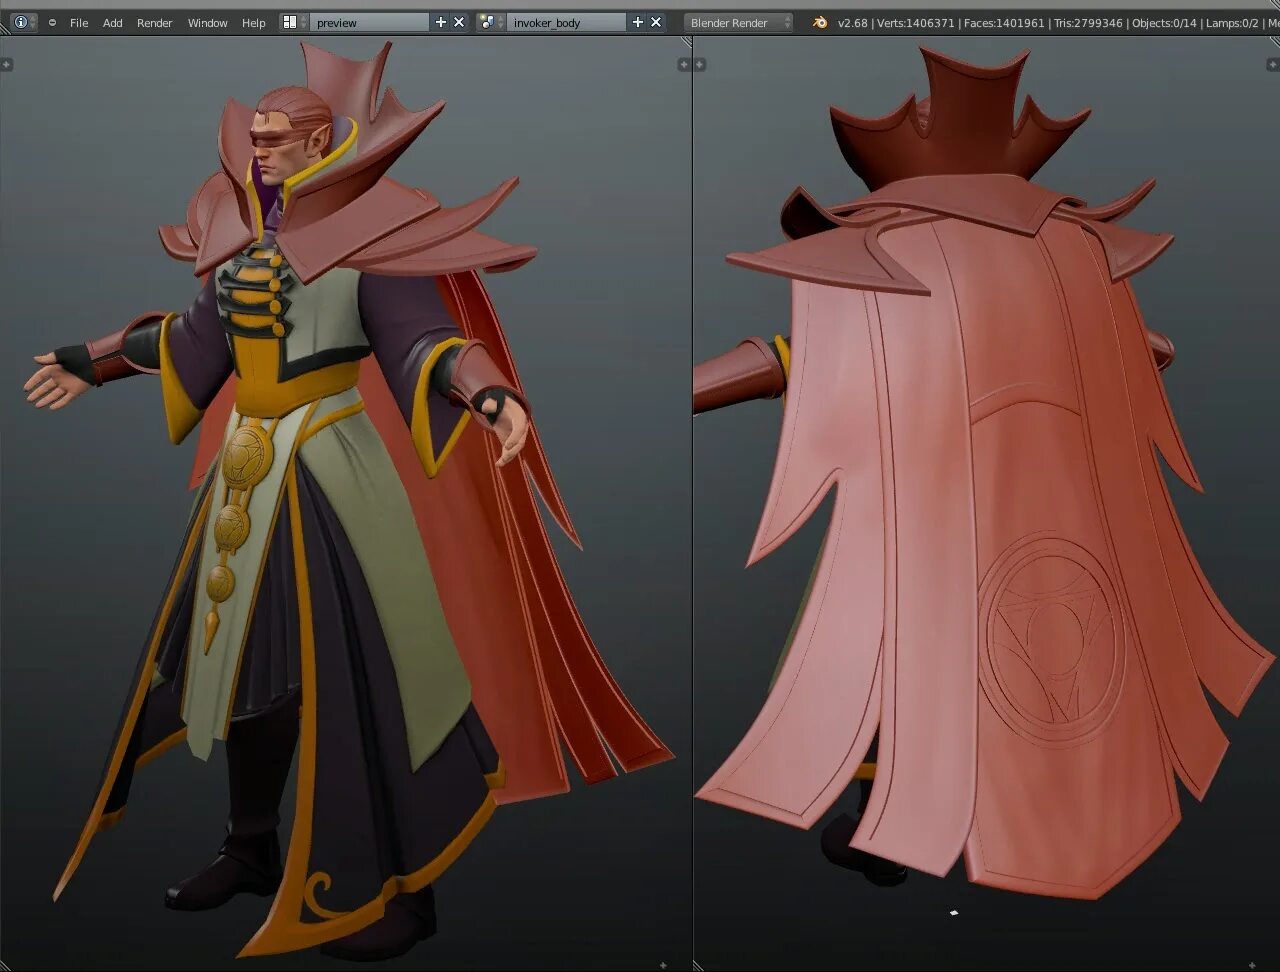Expand the right viewport's properties region plus
This screenshot has height=972, width=1280.
1275,65
